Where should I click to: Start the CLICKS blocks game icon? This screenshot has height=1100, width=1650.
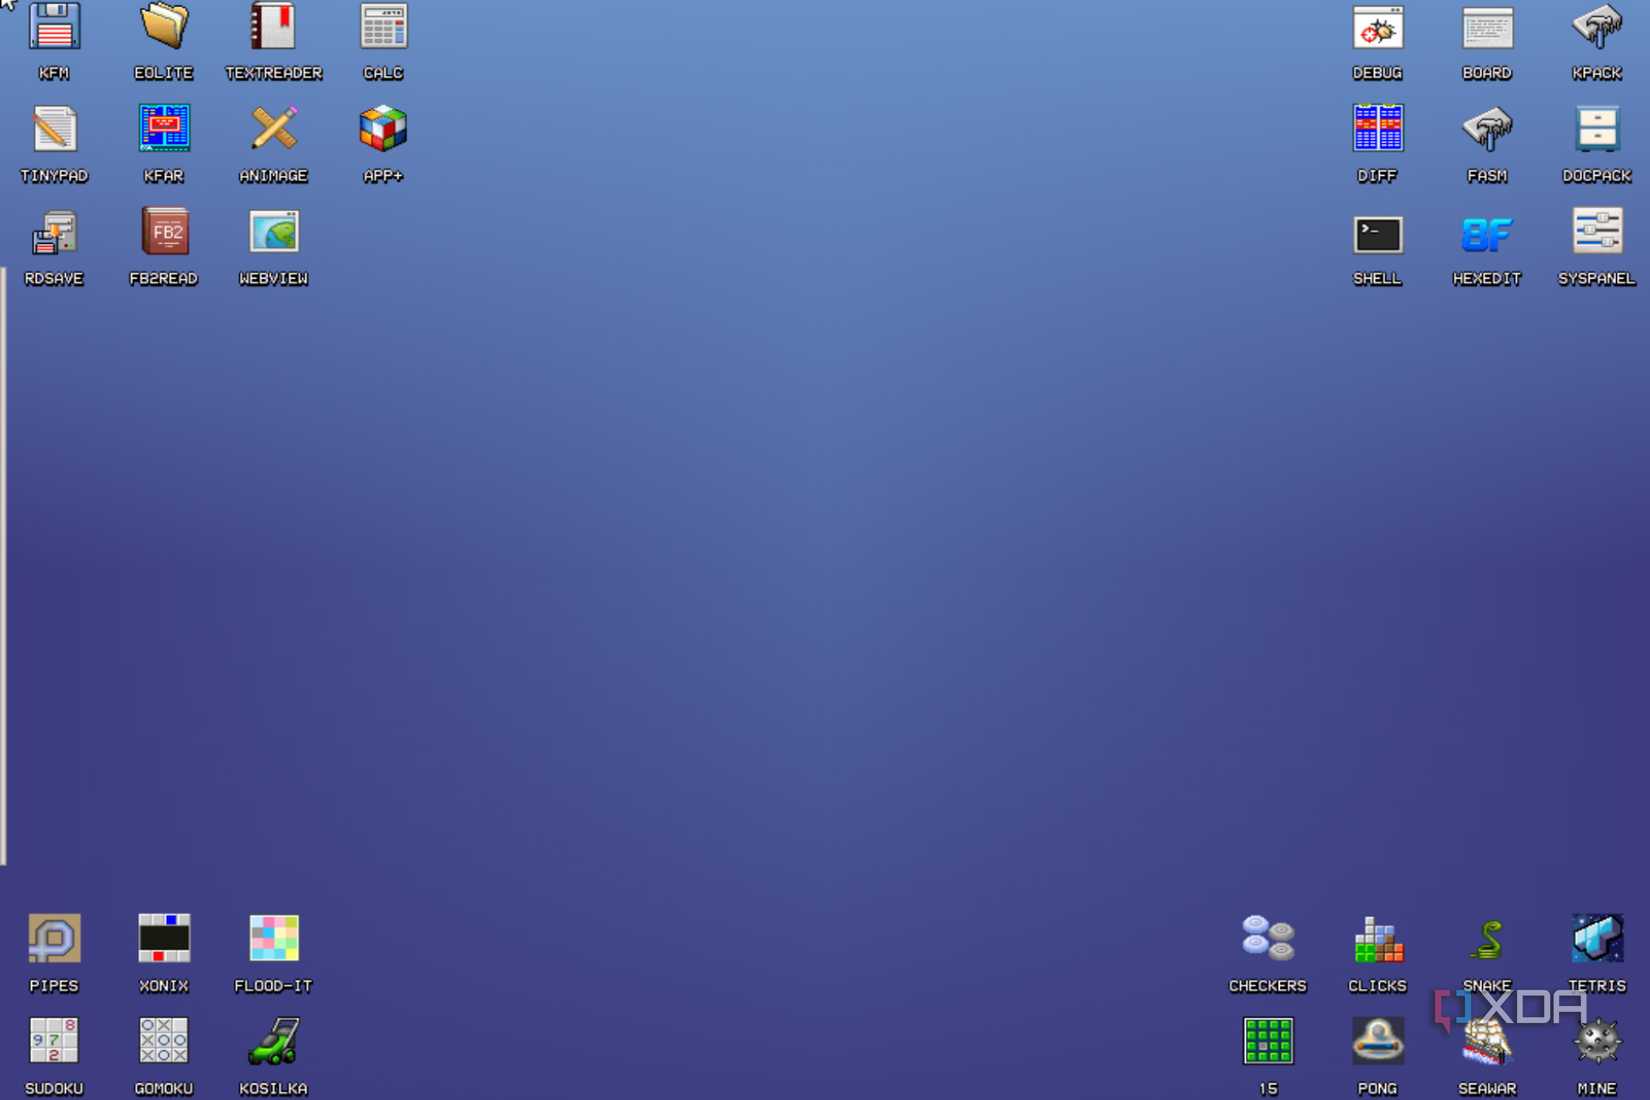point(1378,939)
